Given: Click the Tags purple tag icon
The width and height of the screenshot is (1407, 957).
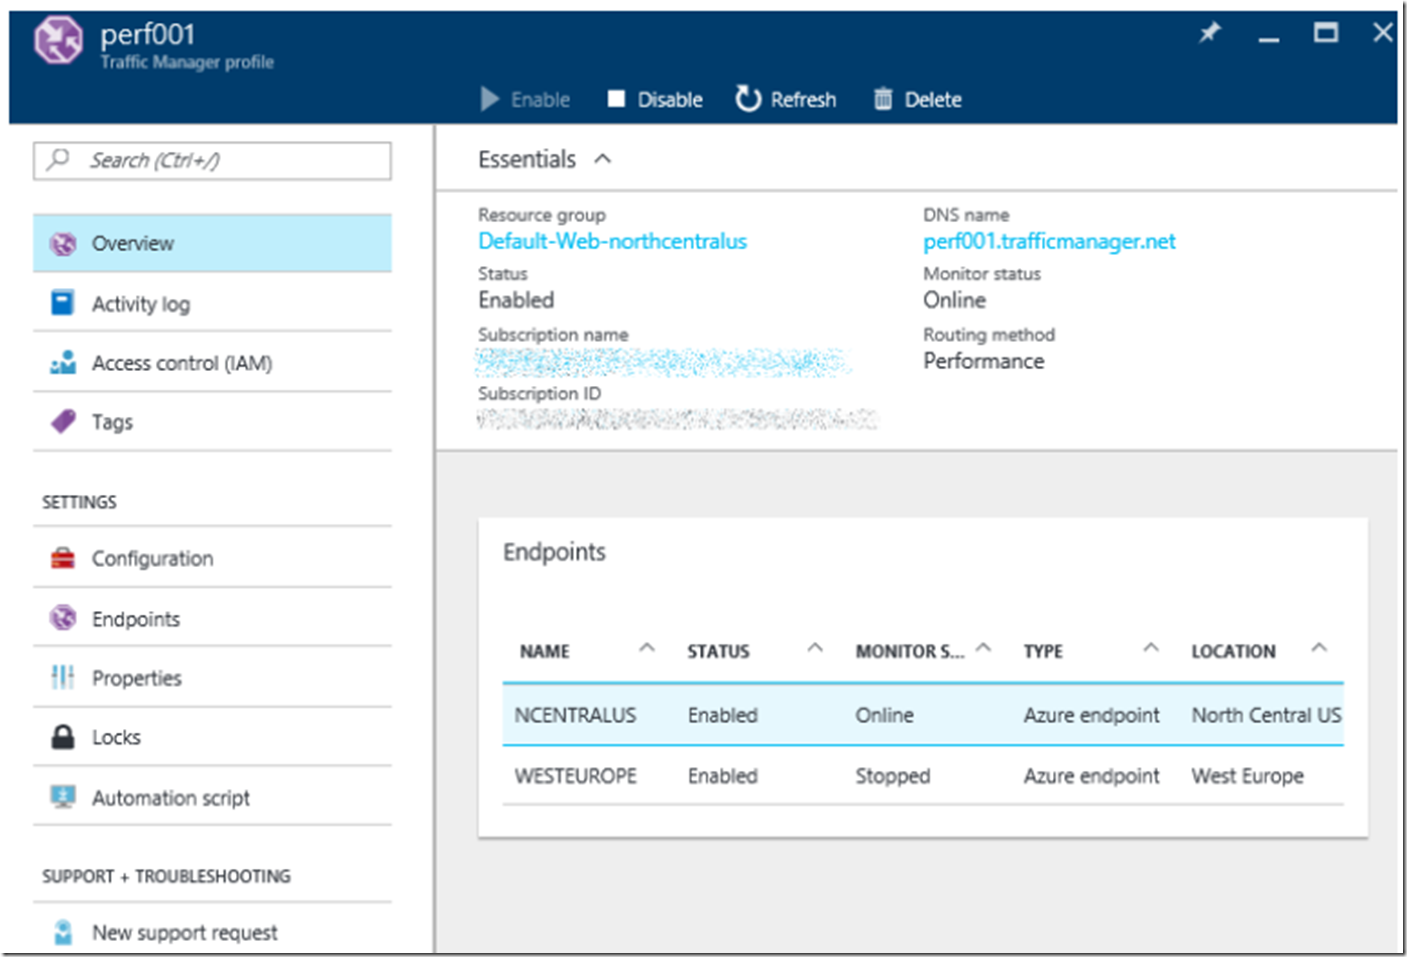Looking at the screenshot, I should click(63, 421).
